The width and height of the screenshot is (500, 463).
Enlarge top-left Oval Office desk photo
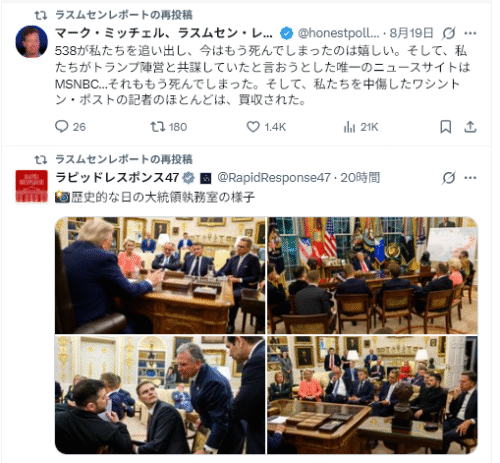[160, 275]
